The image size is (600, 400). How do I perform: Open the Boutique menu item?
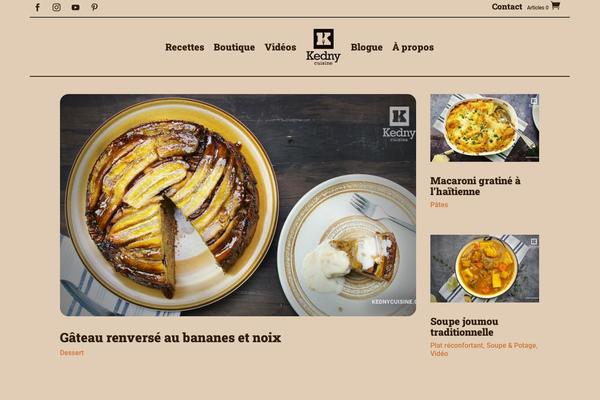tap(234, 47)
